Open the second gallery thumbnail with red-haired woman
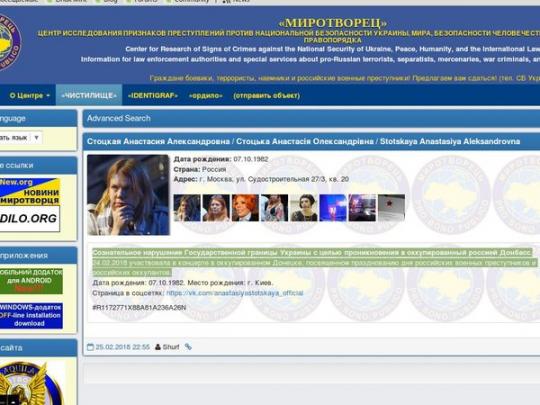 tap(216, 208)
